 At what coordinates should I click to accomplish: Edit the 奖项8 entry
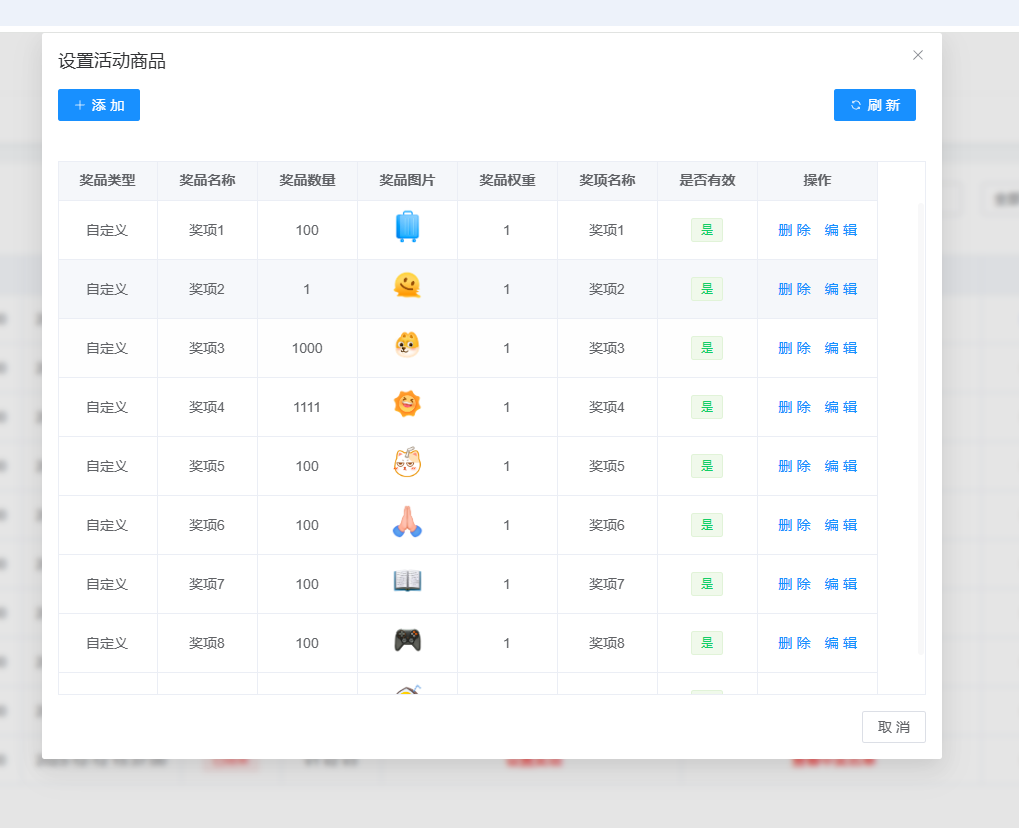pyautogui.click(x=840, y=643)
